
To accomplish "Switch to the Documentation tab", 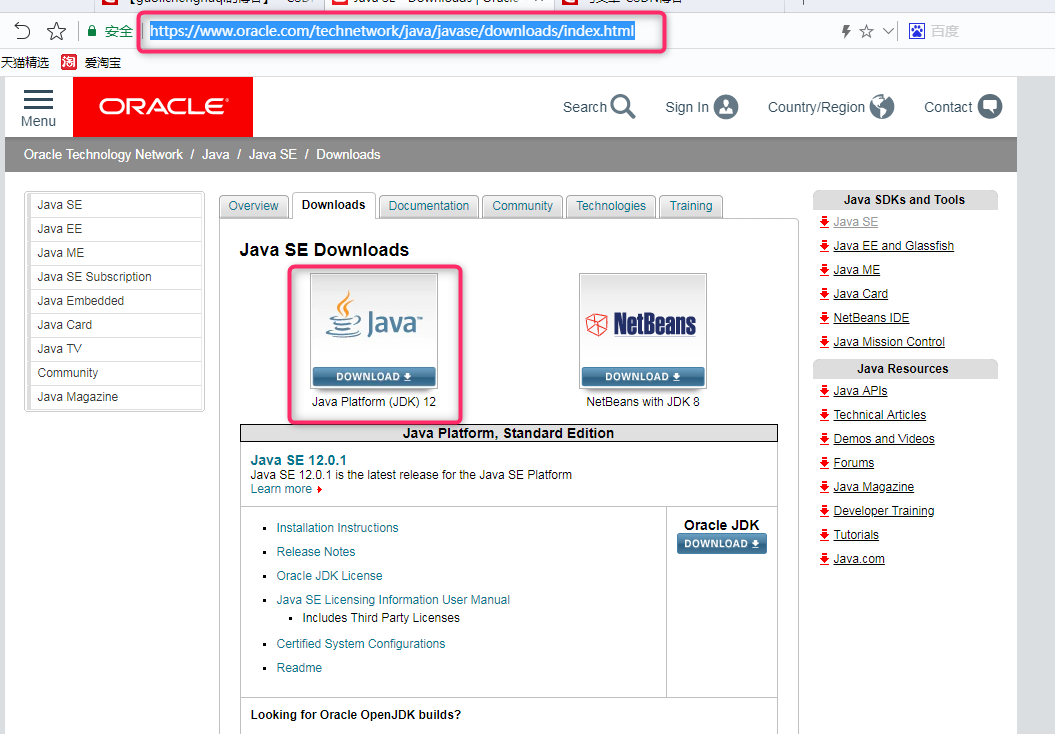I will [x=429, y=206].
